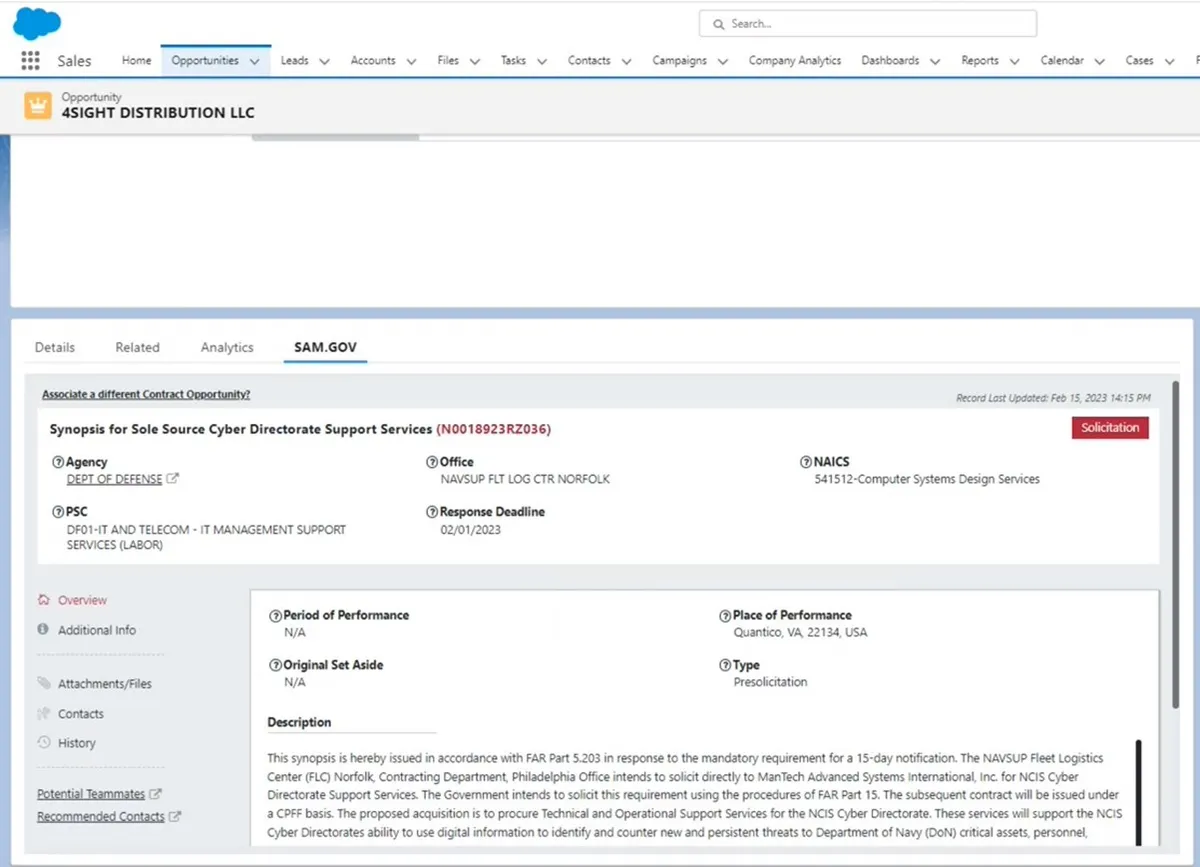Click the help icon next to Period of Performance
The height and width of the screenshot is (867, 1200).
click(275, 615)
